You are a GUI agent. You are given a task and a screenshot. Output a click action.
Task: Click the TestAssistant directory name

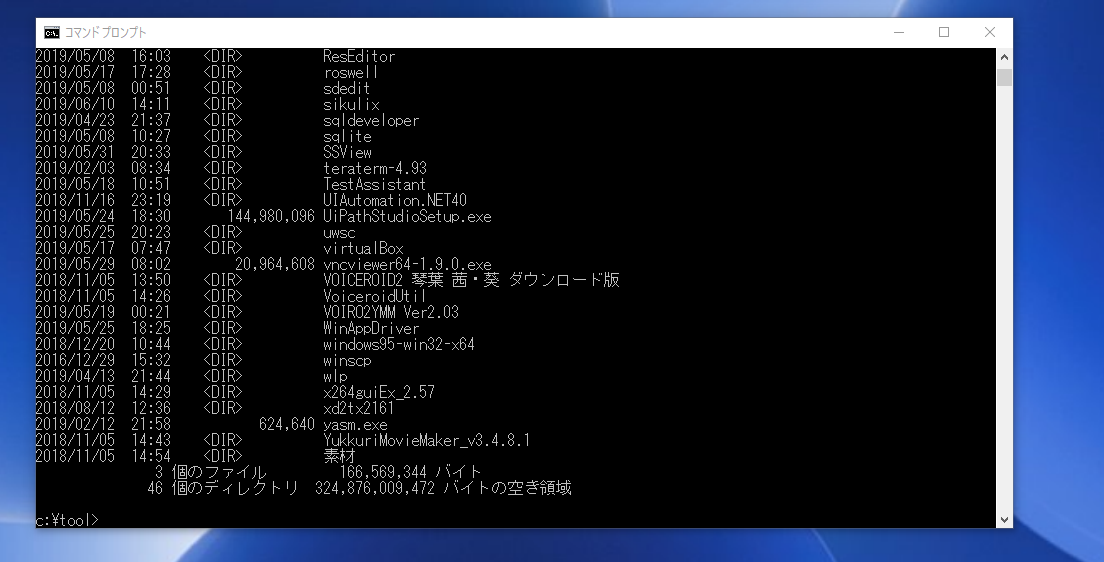pos(375,185)
